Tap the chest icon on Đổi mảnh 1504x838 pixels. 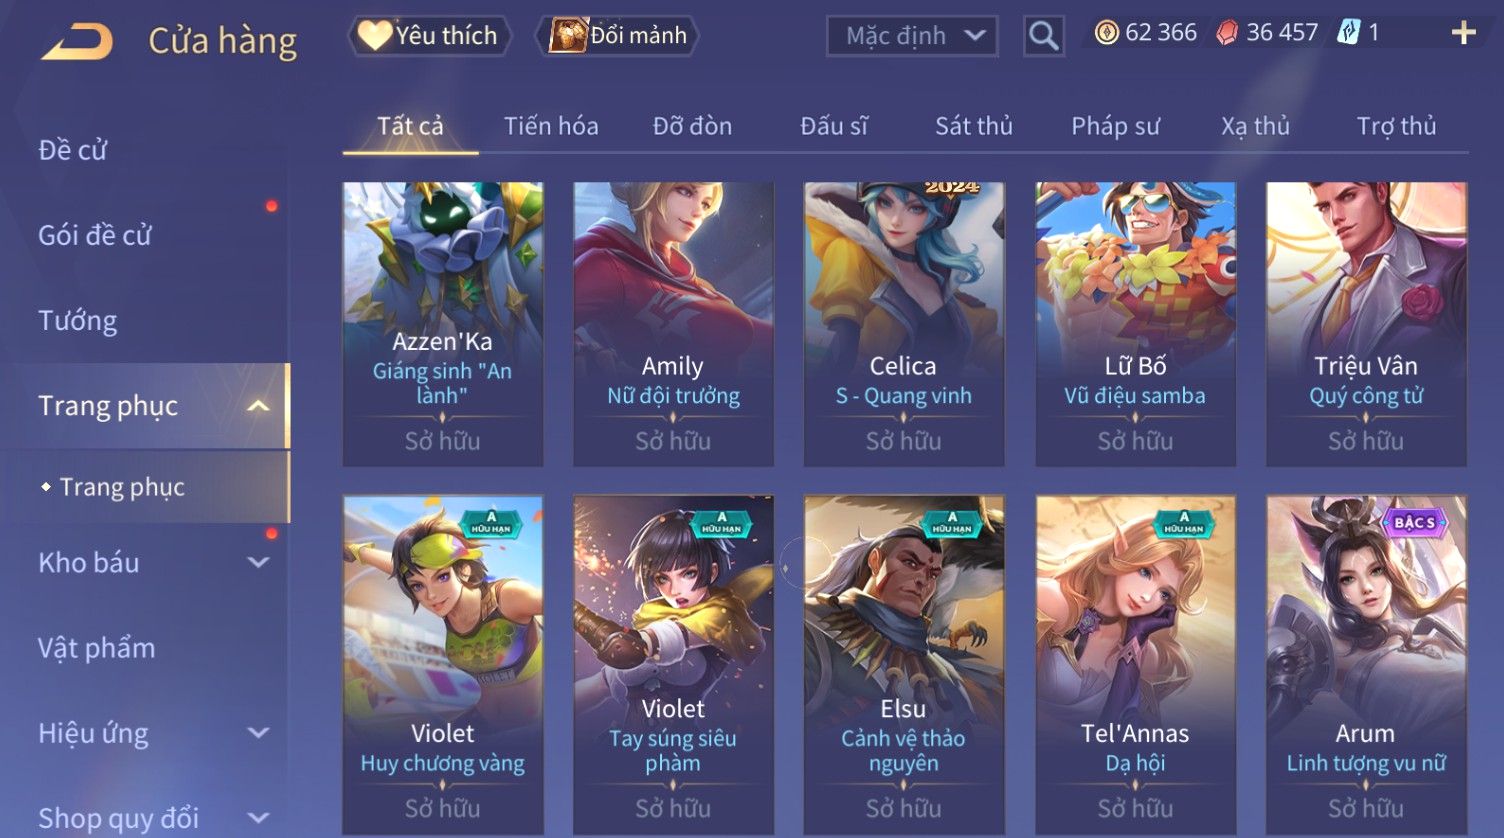(x=567, y=35)
